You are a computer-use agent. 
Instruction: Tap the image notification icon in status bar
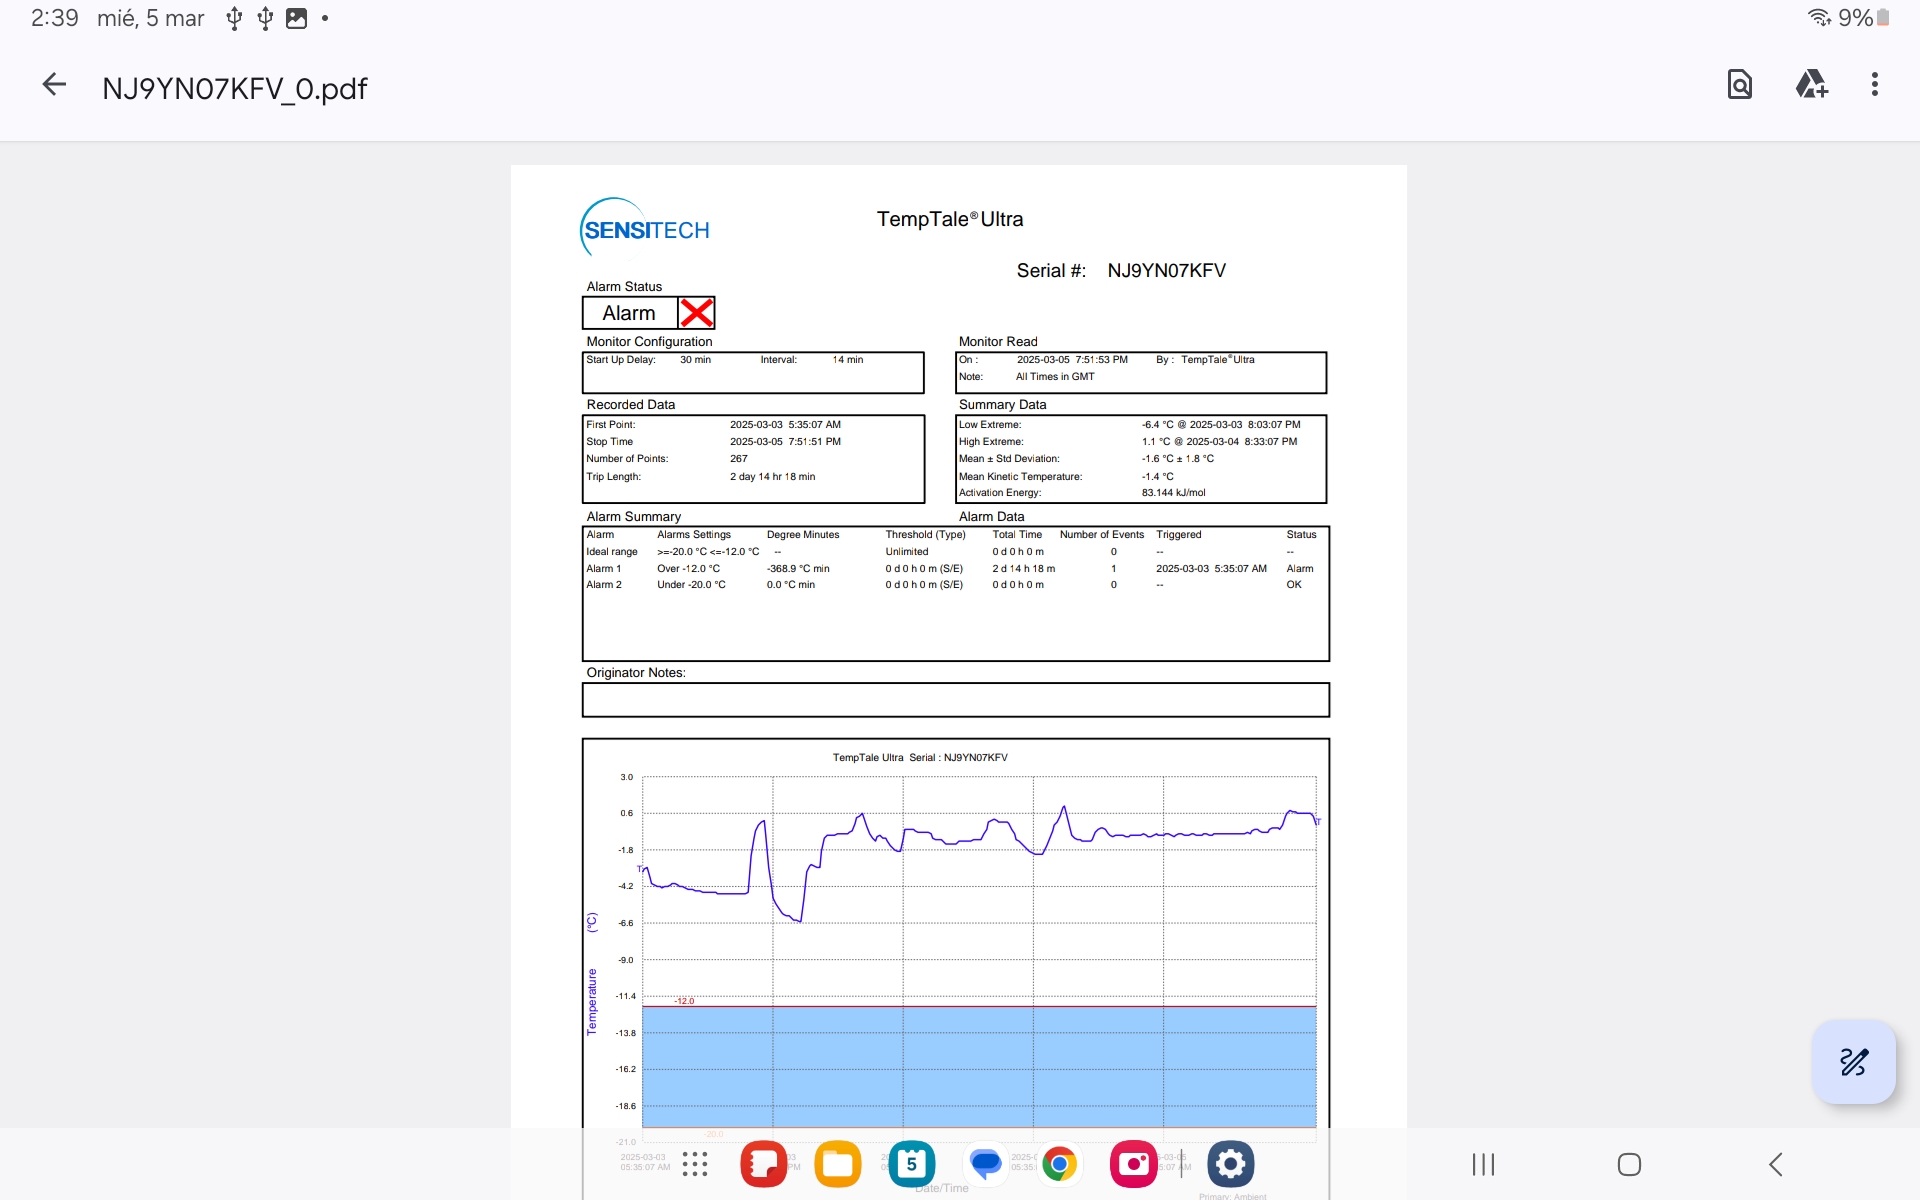(297, 18)
